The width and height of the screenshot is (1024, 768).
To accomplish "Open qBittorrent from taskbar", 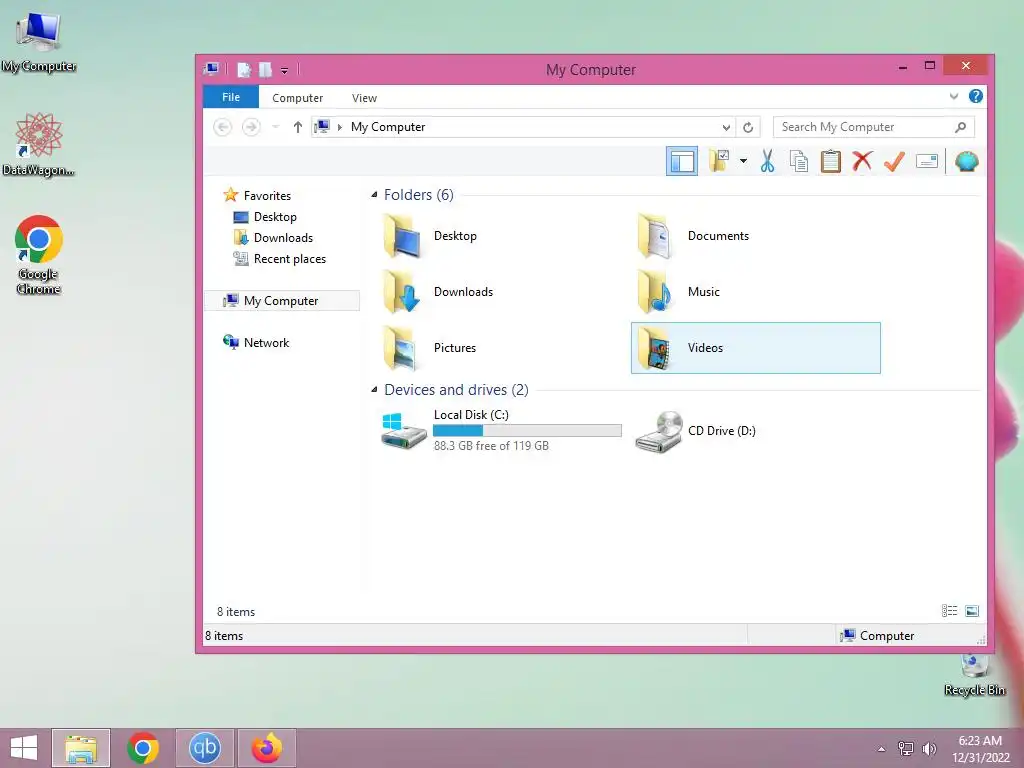I will pos(204,748).
